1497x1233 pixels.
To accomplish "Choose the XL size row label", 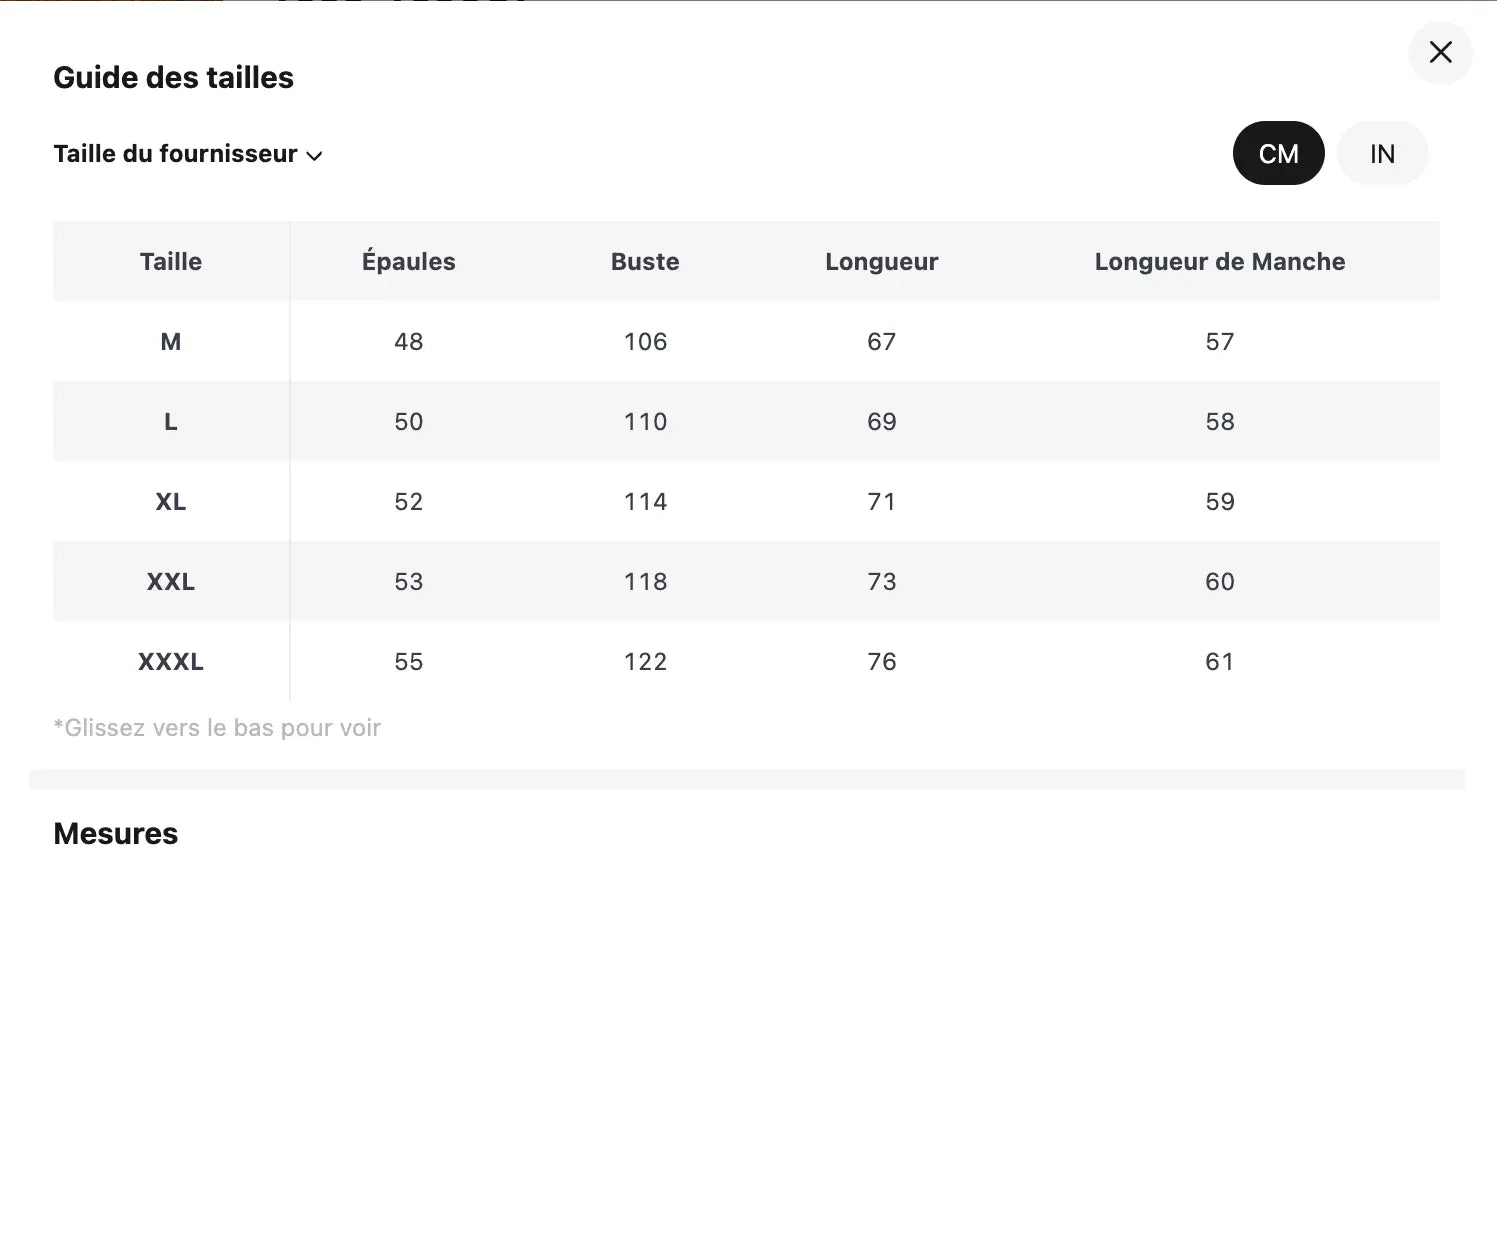I will [x=171, y=502].
